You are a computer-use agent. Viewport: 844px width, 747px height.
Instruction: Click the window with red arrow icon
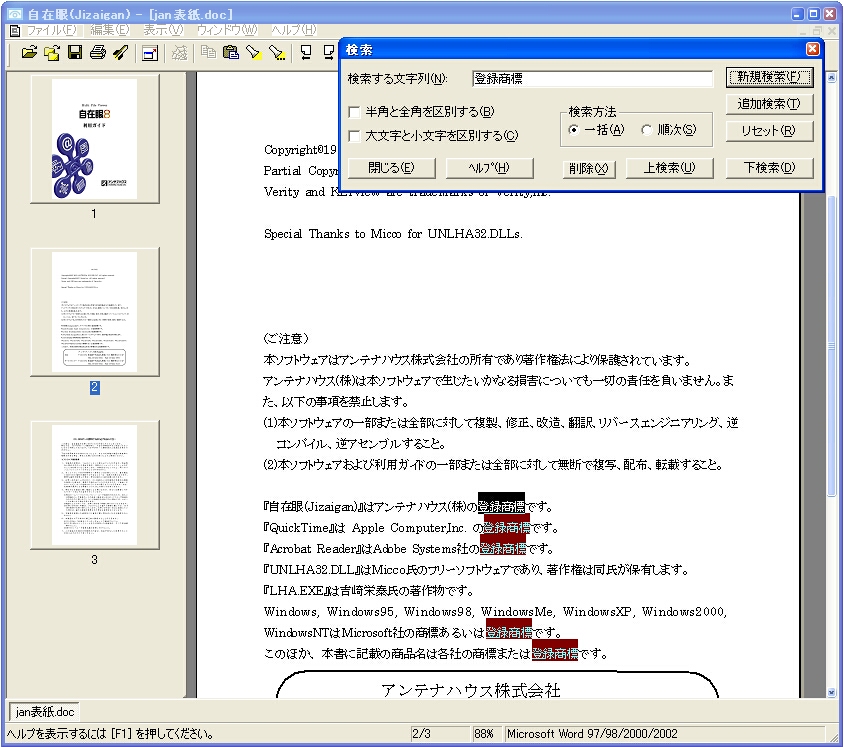click(x=150, y=53)
